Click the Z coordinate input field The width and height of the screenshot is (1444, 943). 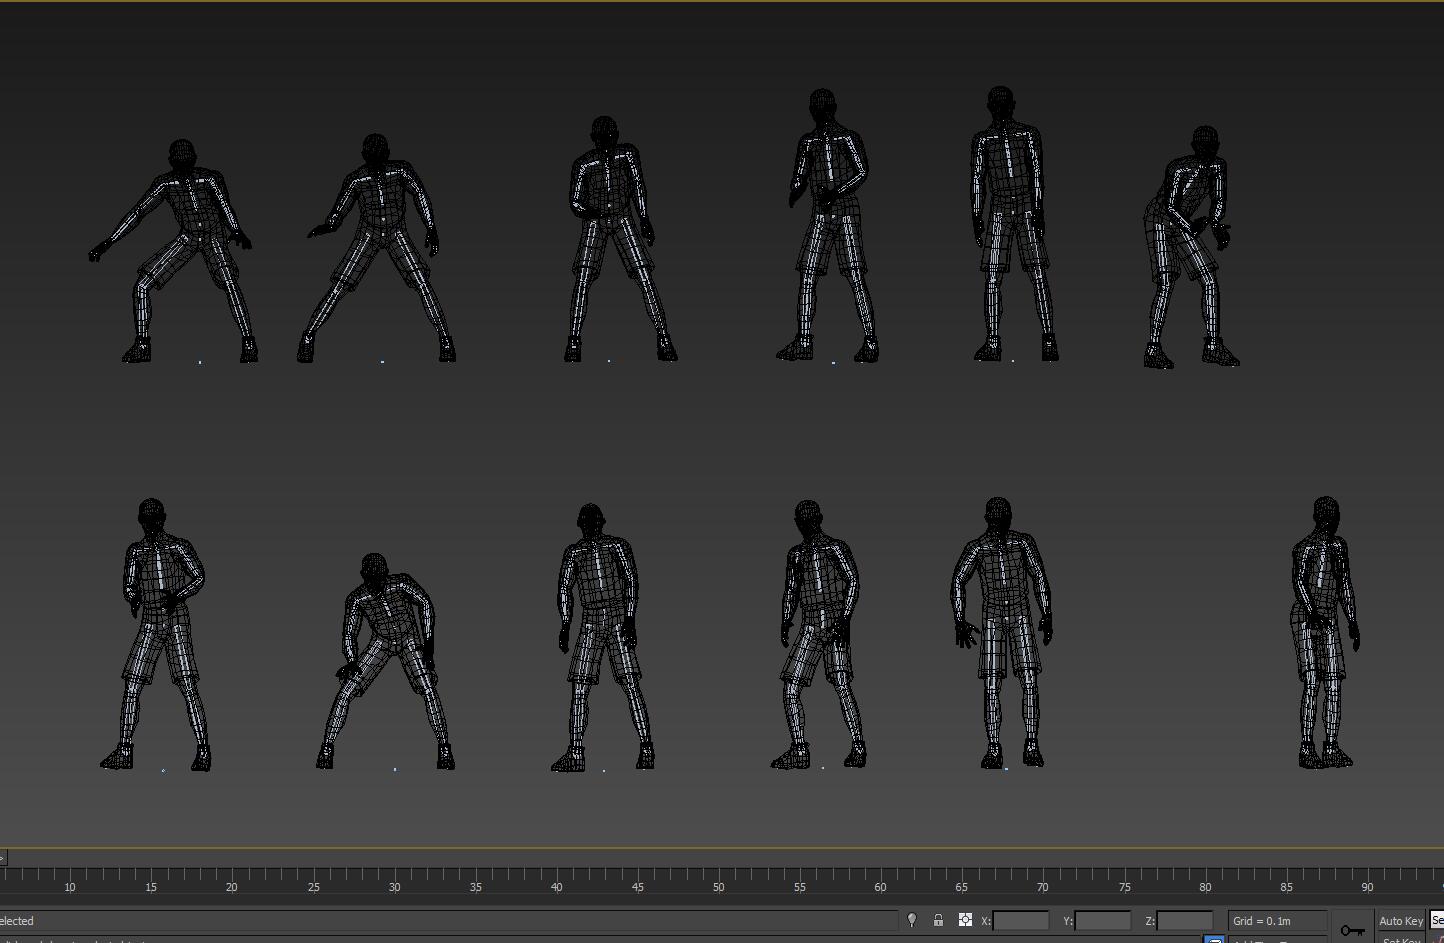pyautogui.click(x=1185, y=921)
